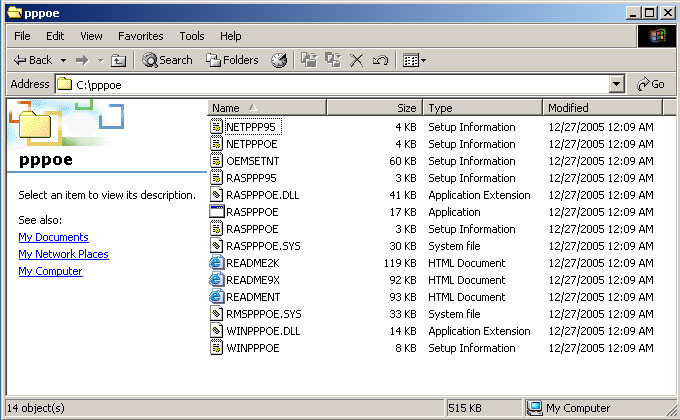Select the README2K HTML document icon

click(x=216, y=263)
